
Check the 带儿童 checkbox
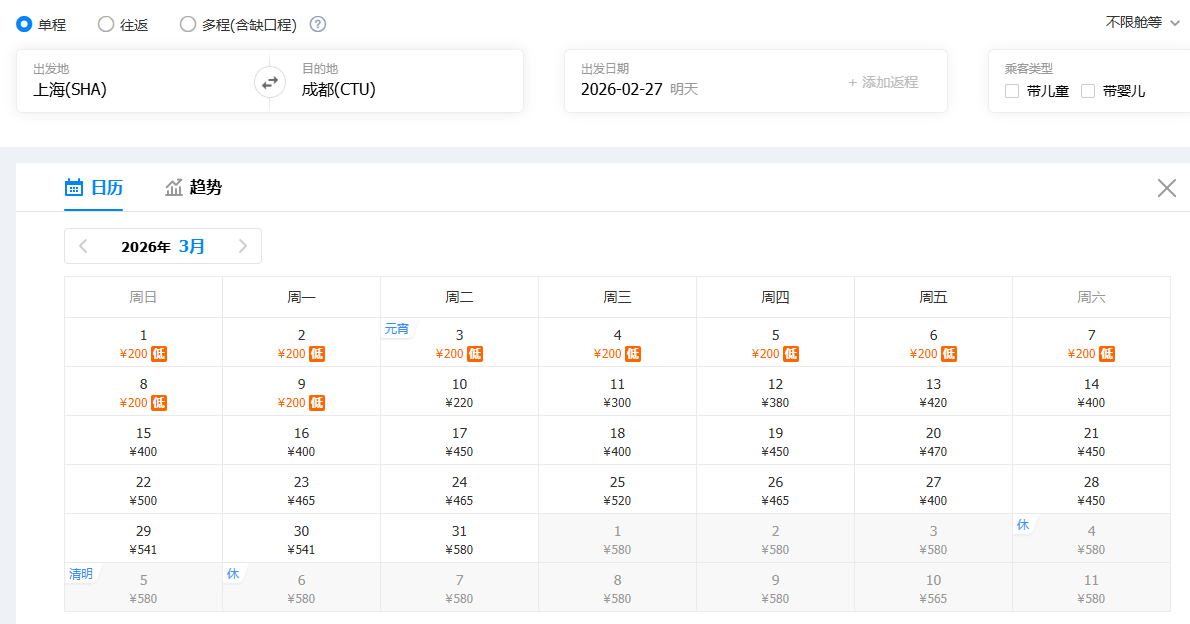point(1012,91)
